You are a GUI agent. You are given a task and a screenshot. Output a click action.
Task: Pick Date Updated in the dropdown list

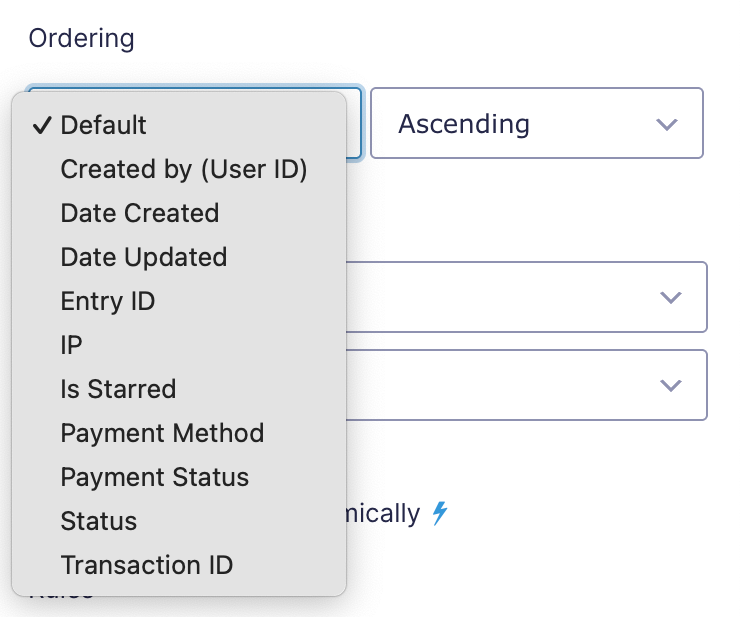pos(179,257)
